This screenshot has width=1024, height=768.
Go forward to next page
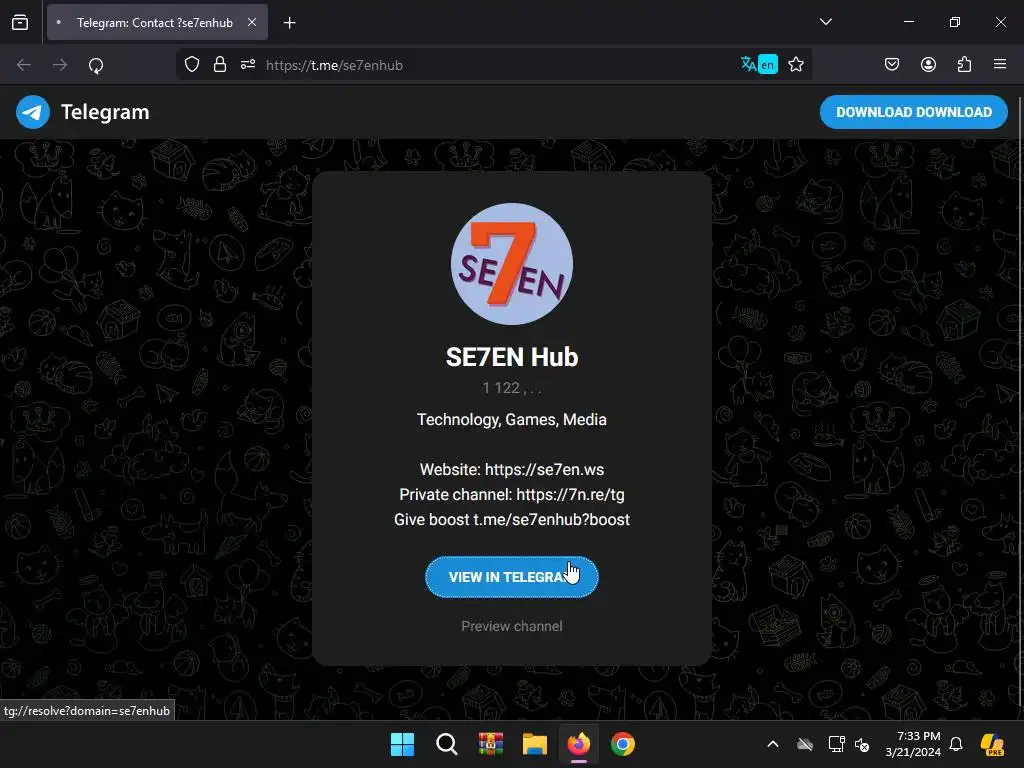tap(60, 65)
